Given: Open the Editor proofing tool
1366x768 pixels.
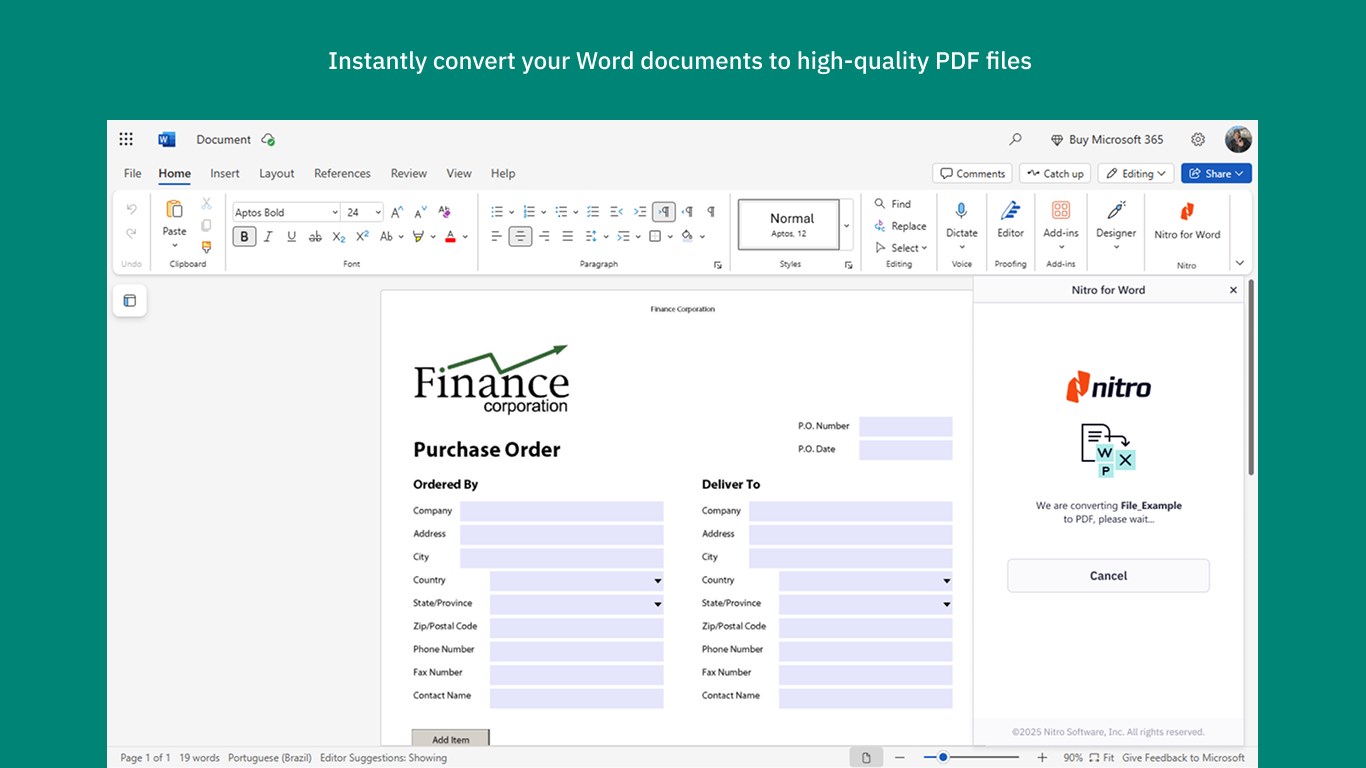Looking at the screenshot, I should (x=1010, y=219).
